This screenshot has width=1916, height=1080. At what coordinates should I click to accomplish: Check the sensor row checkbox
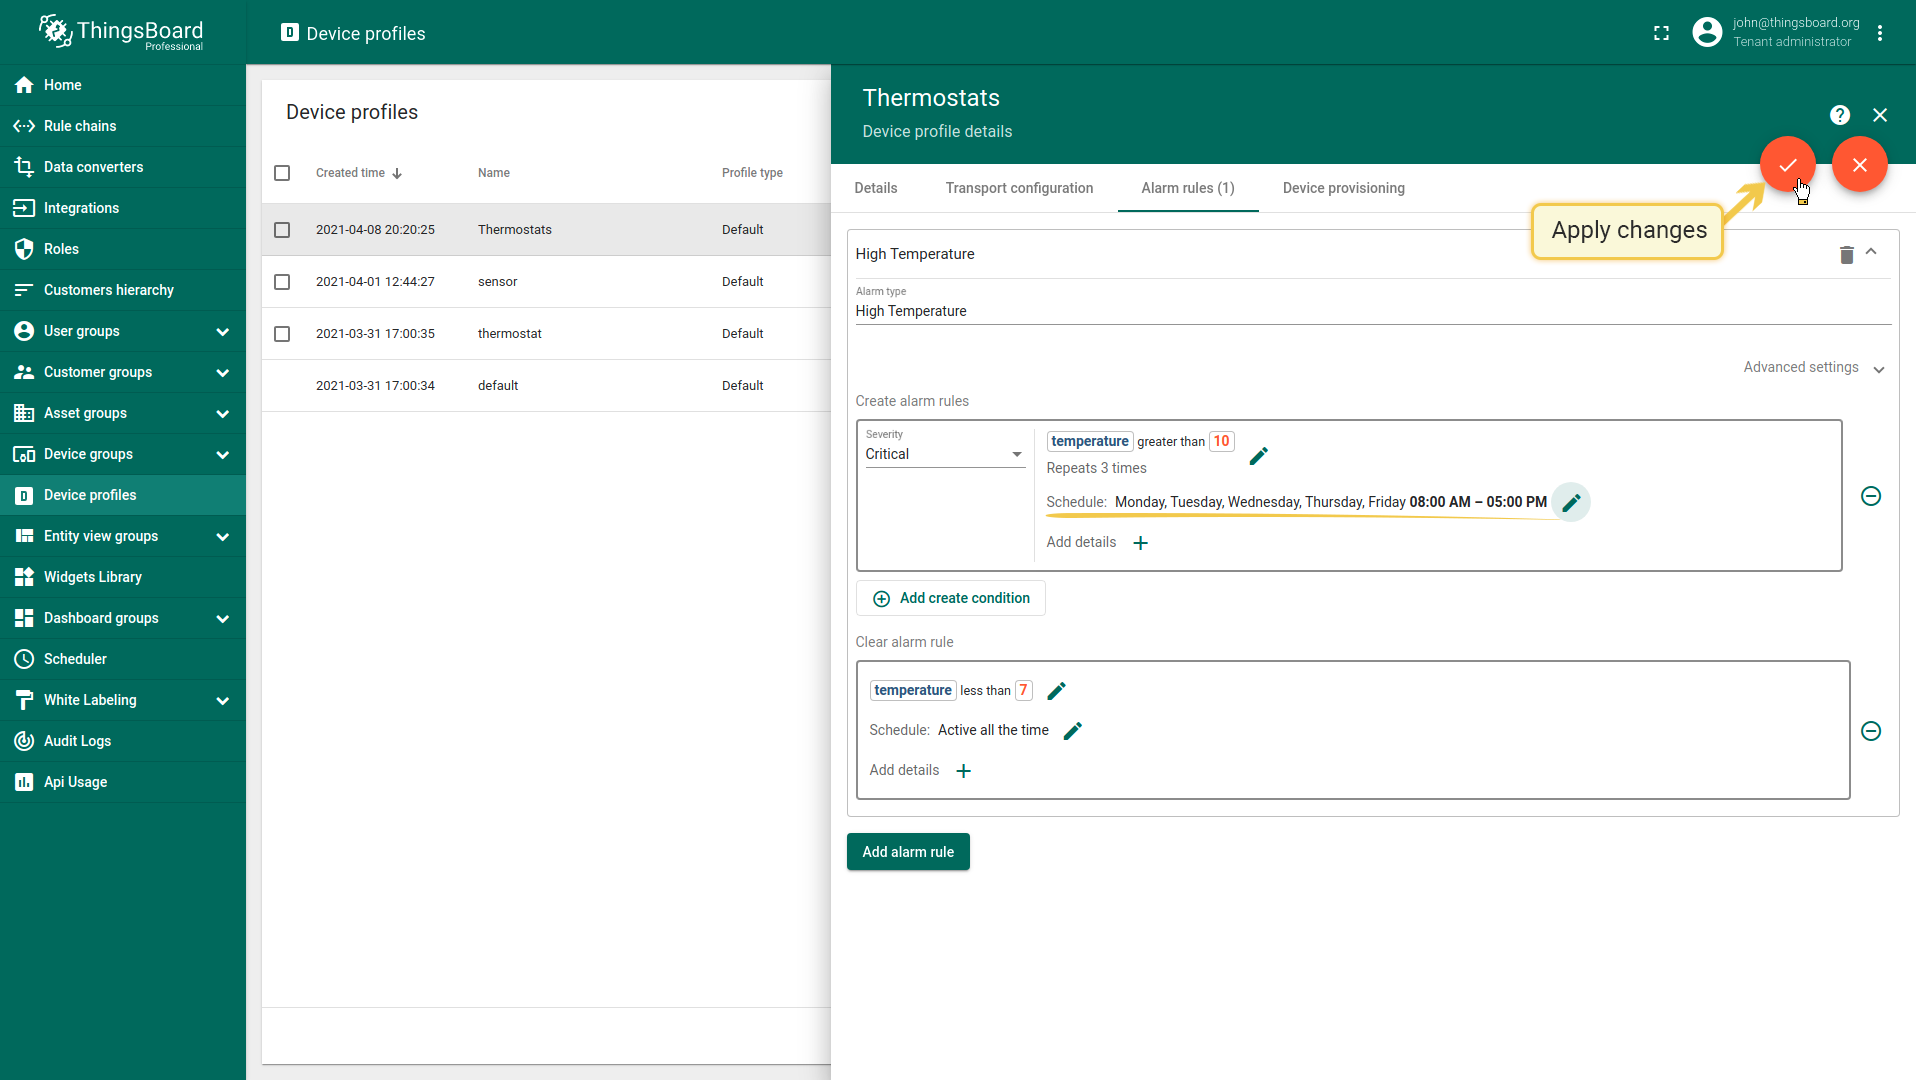pyautogui.click(x=282, y=282)
